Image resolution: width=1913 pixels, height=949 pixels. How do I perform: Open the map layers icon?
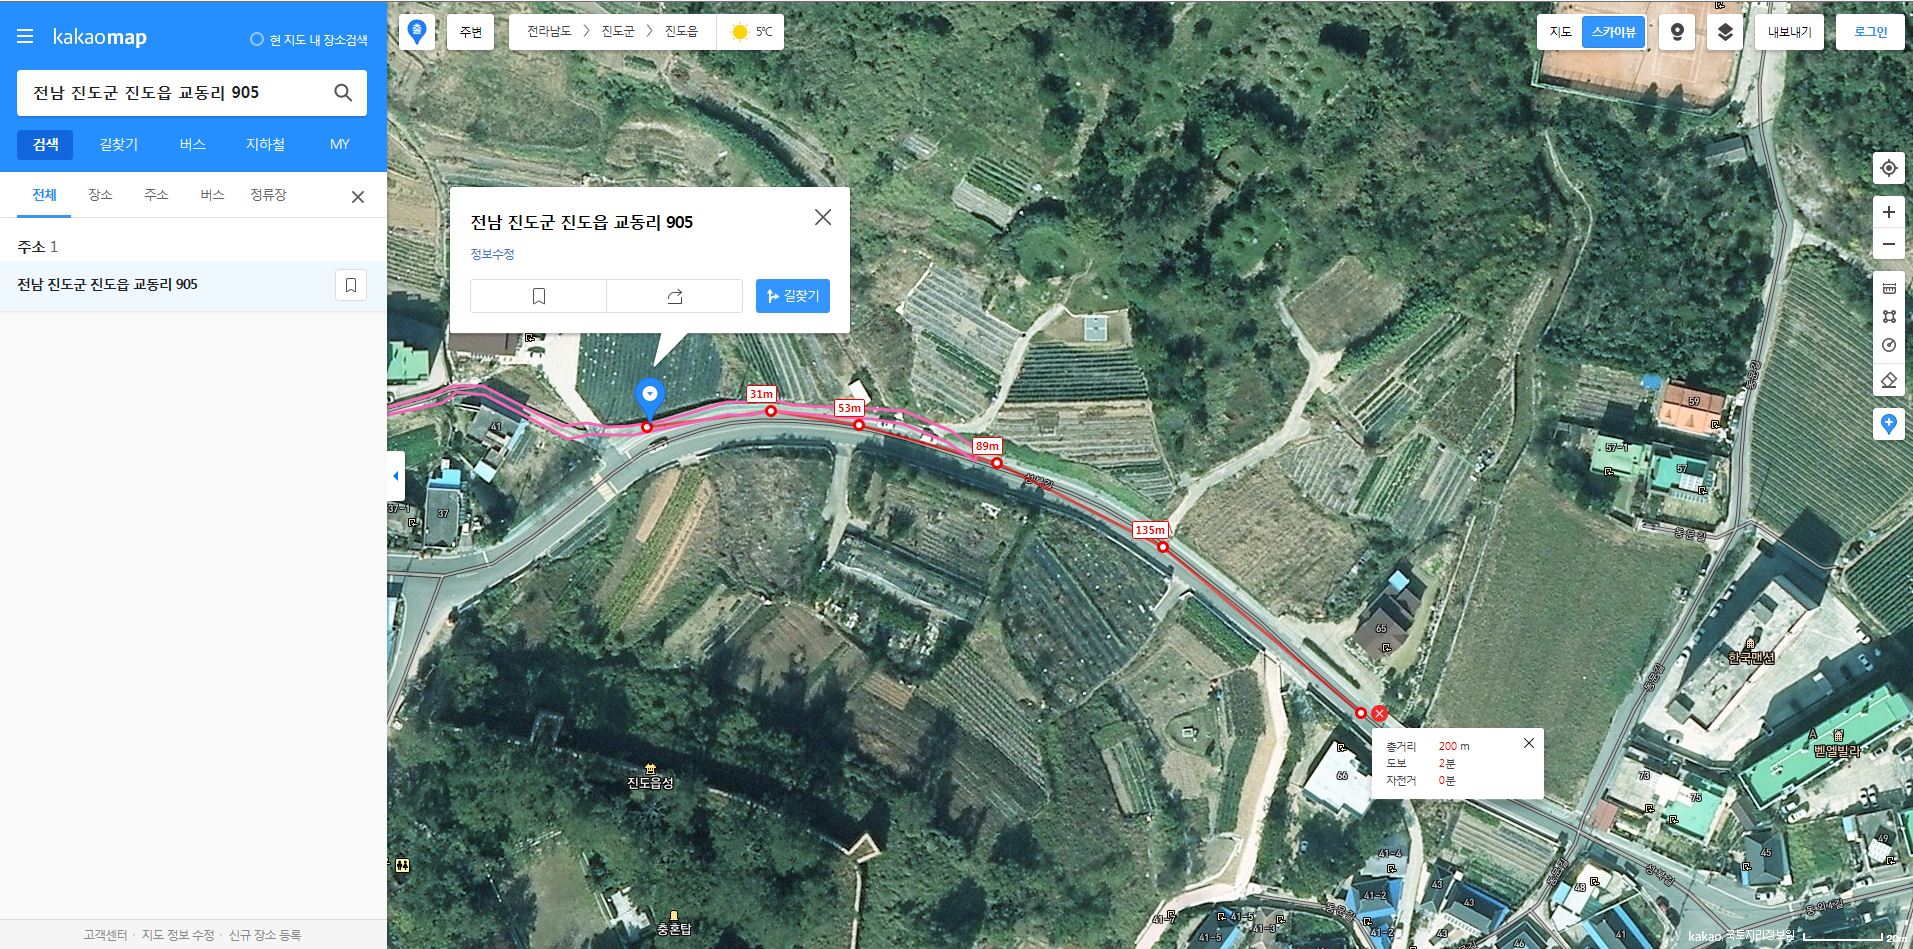click(1725, 32)
